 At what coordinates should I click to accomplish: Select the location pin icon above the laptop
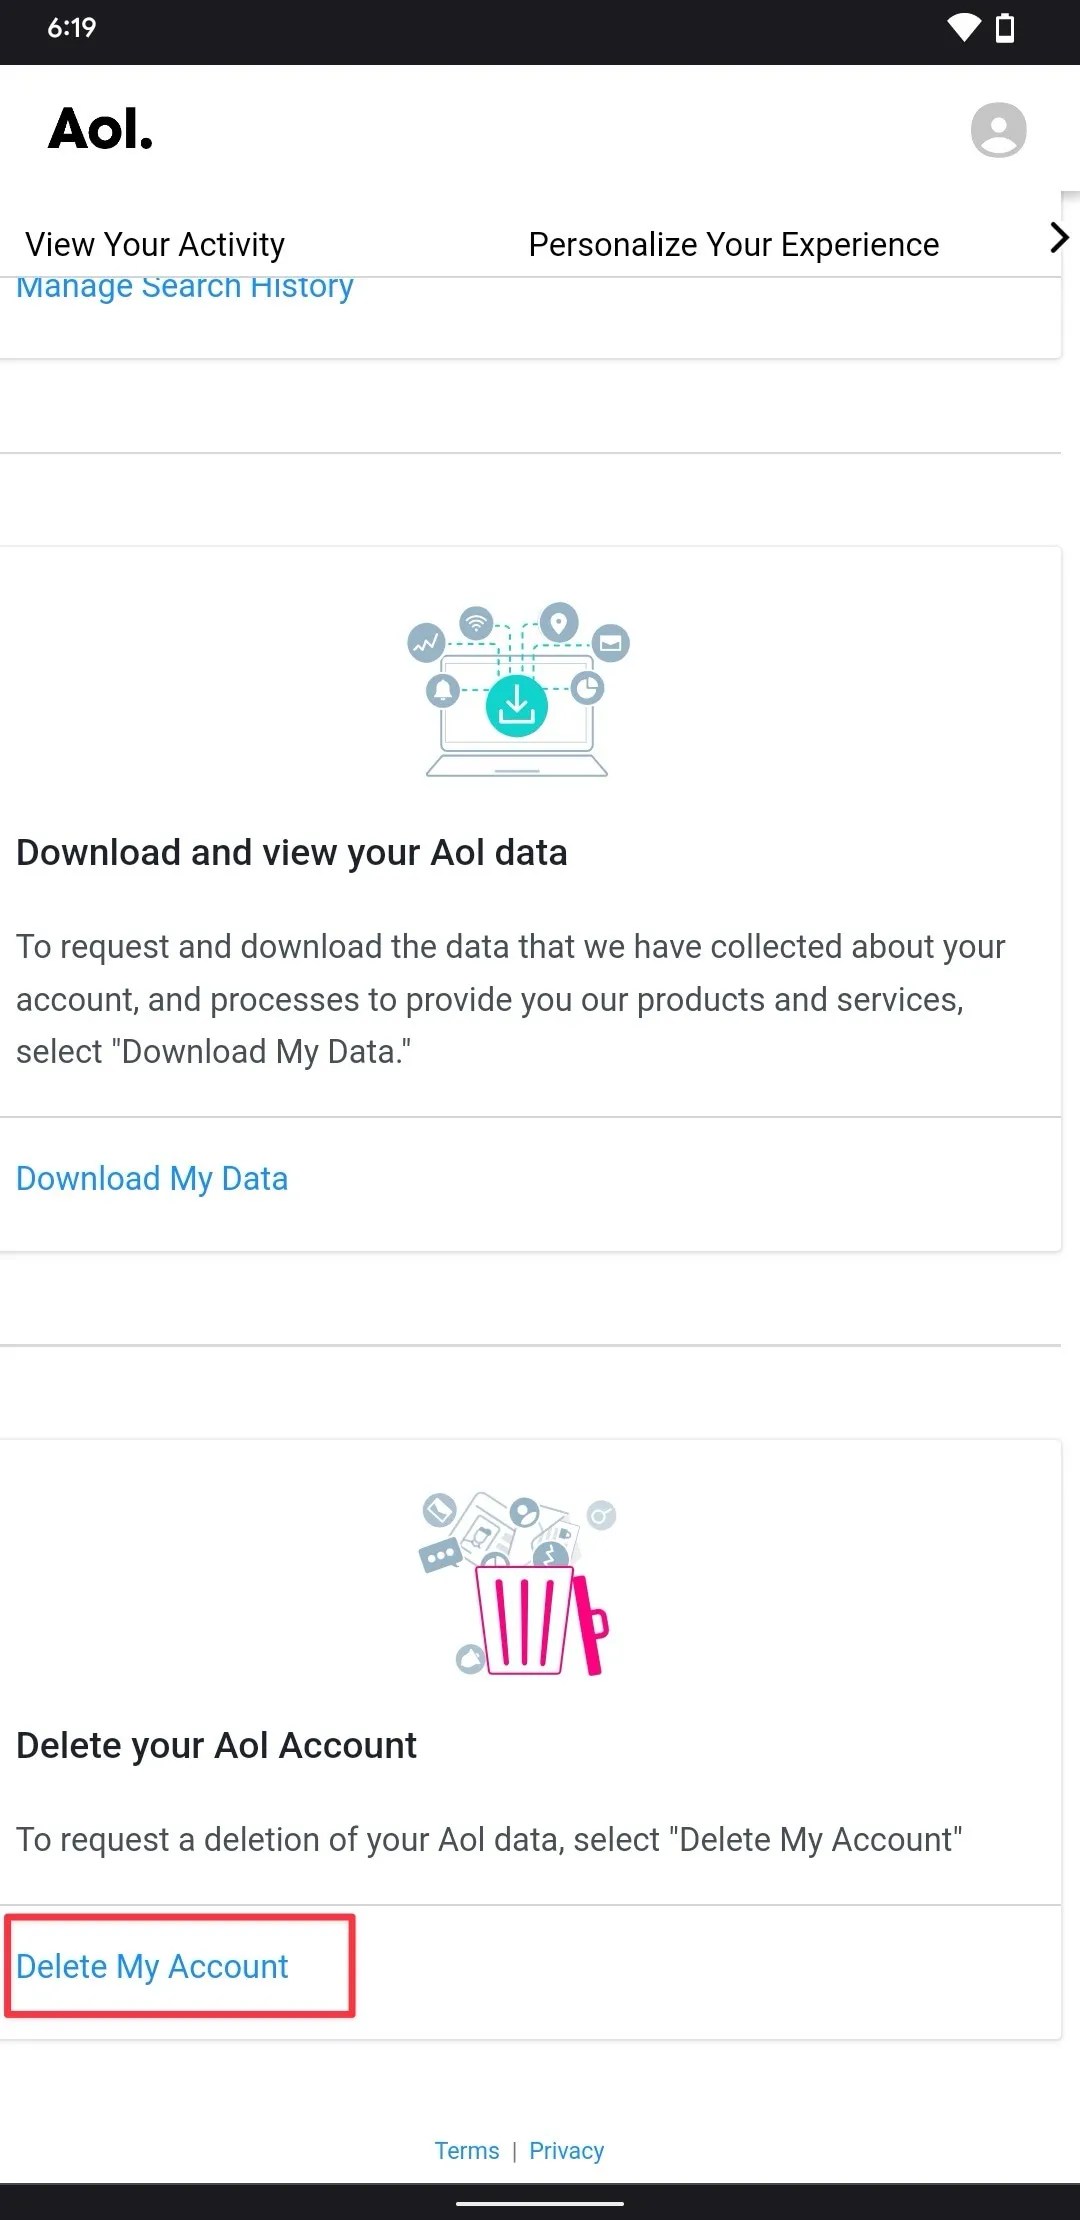coord(559,620)
